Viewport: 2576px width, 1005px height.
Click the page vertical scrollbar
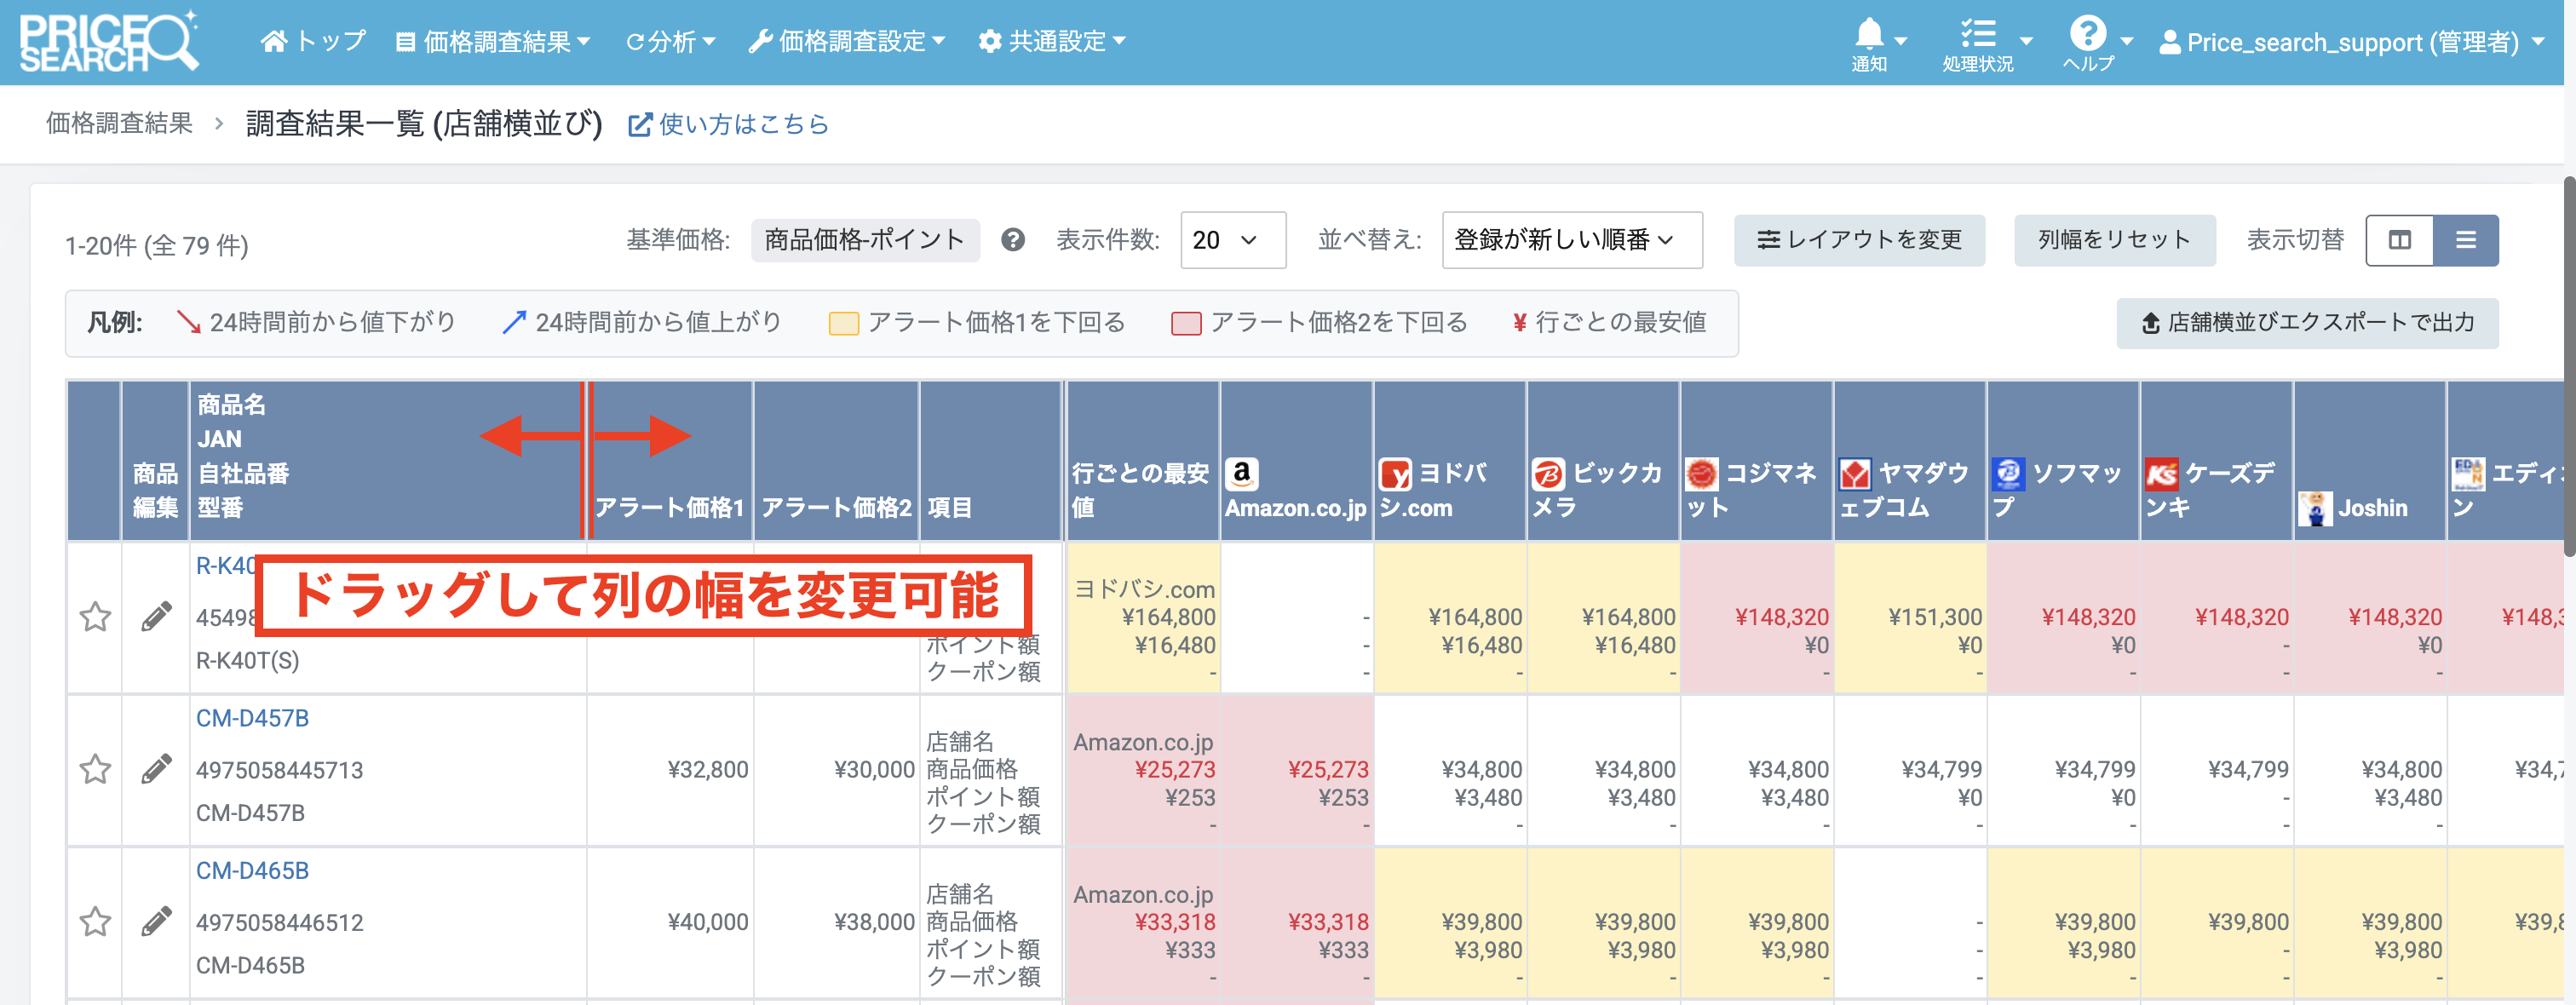2568,365
